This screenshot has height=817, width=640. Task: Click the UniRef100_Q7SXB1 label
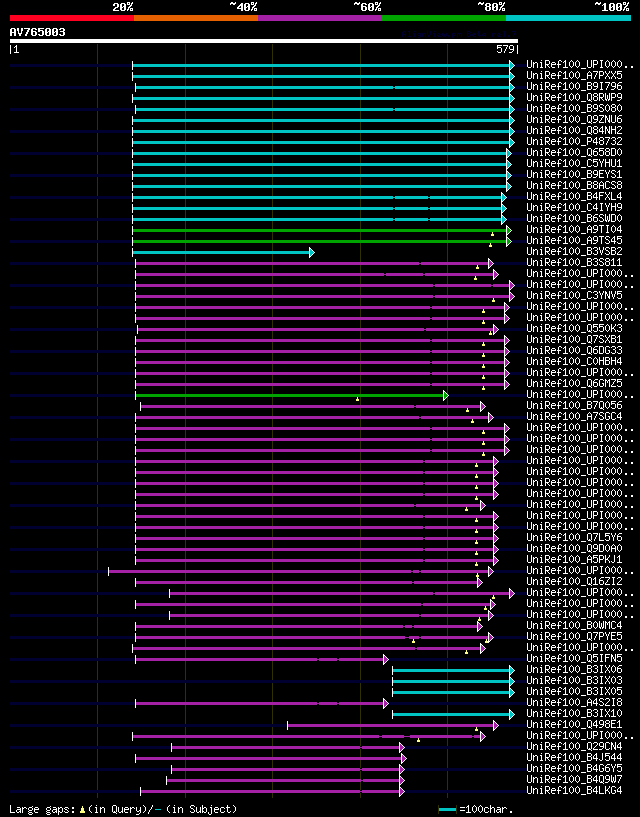(x=574, y=340)
